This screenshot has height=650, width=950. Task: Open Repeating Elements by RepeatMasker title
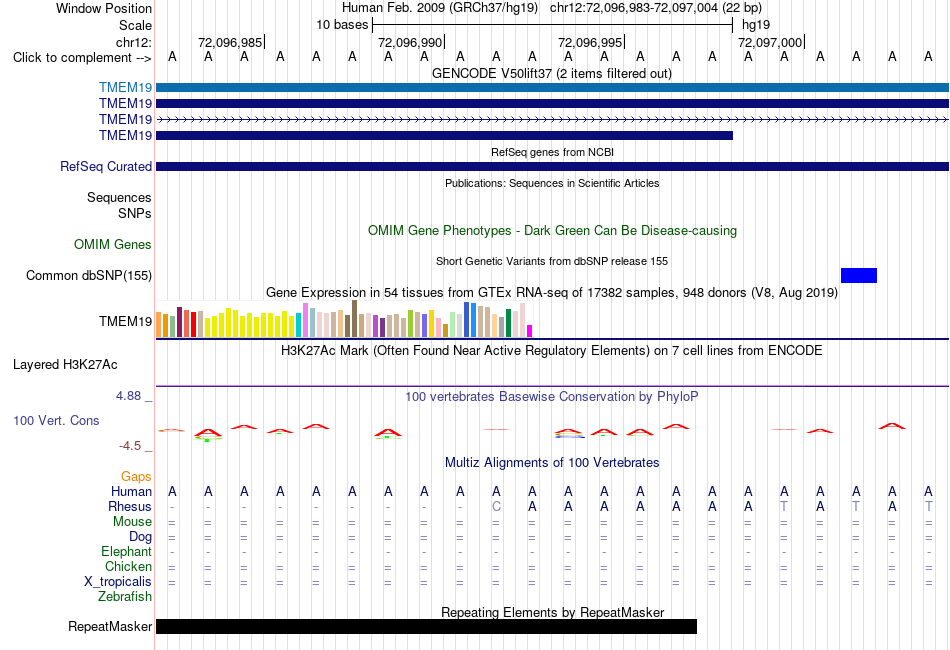pyautogui.click(x=552, y=612)
